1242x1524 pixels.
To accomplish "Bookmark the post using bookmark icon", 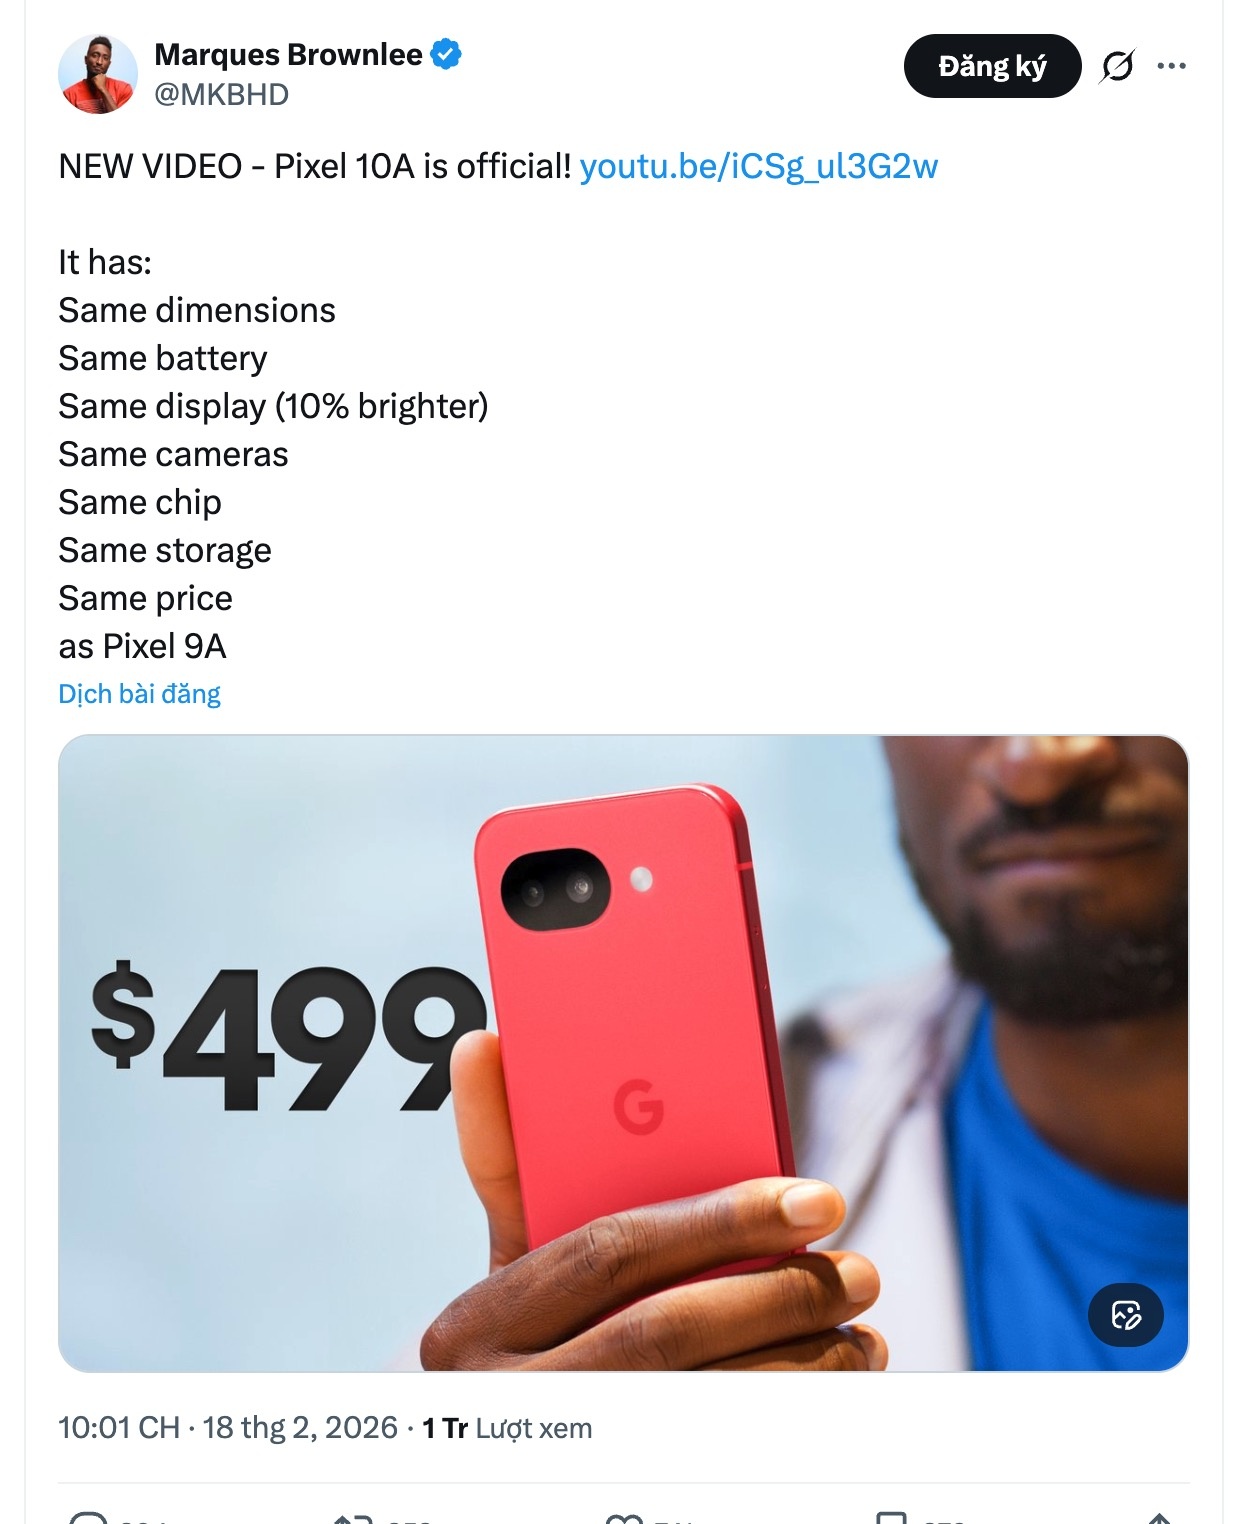I will (x=891, y=1518).
